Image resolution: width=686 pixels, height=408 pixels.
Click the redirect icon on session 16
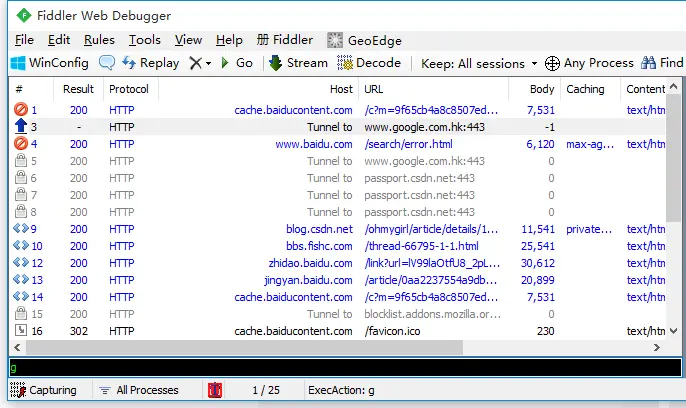click(21, 330)
